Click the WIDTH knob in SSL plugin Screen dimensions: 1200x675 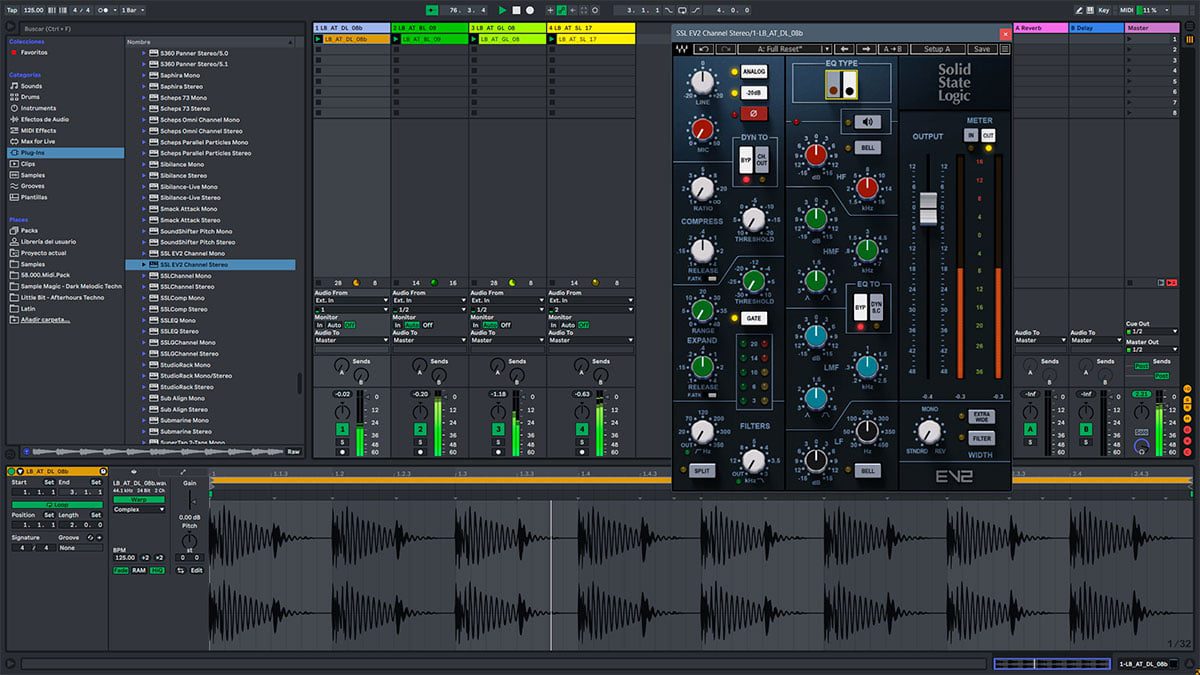tap(930, 432)
